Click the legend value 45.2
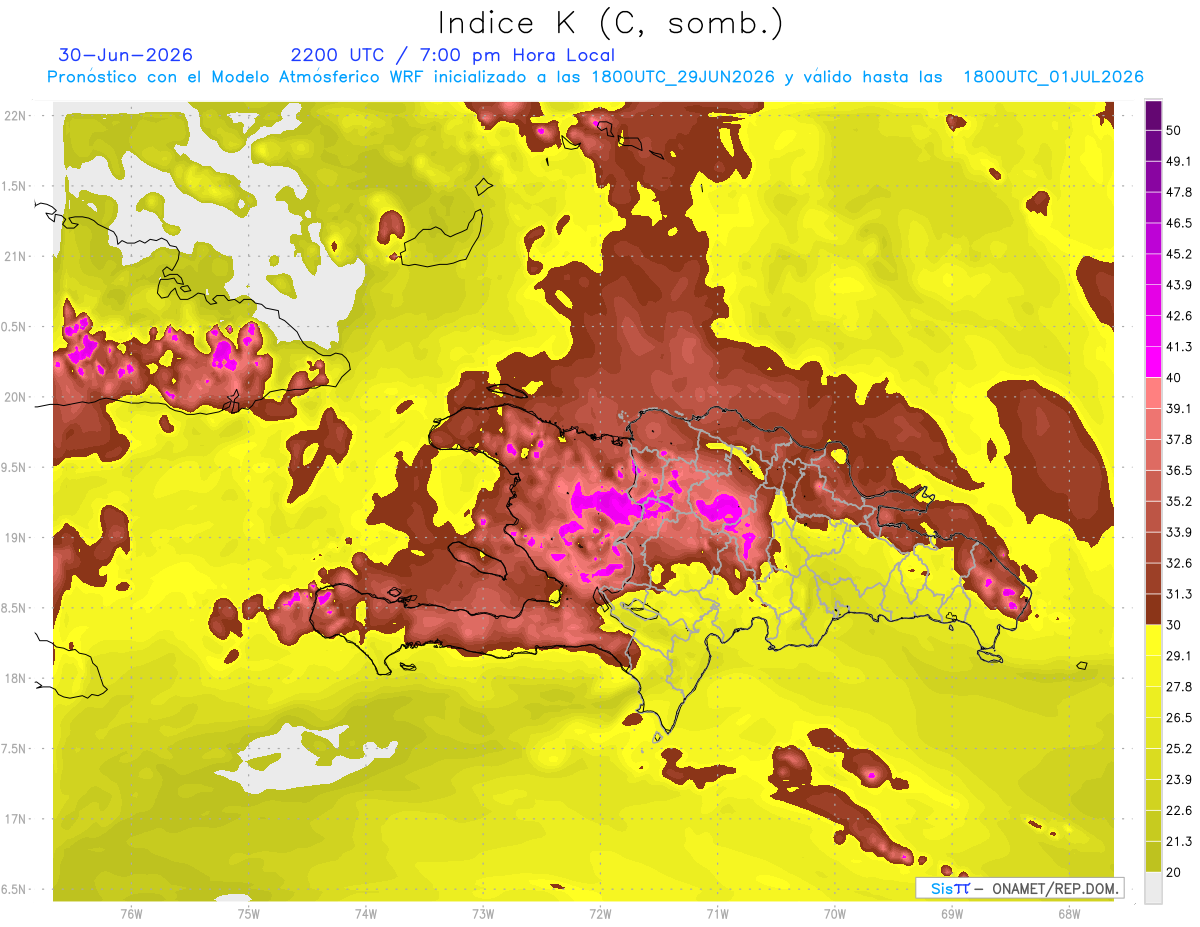Image resolution: width=1200 pixels, height=927 pixels. 1179,255
